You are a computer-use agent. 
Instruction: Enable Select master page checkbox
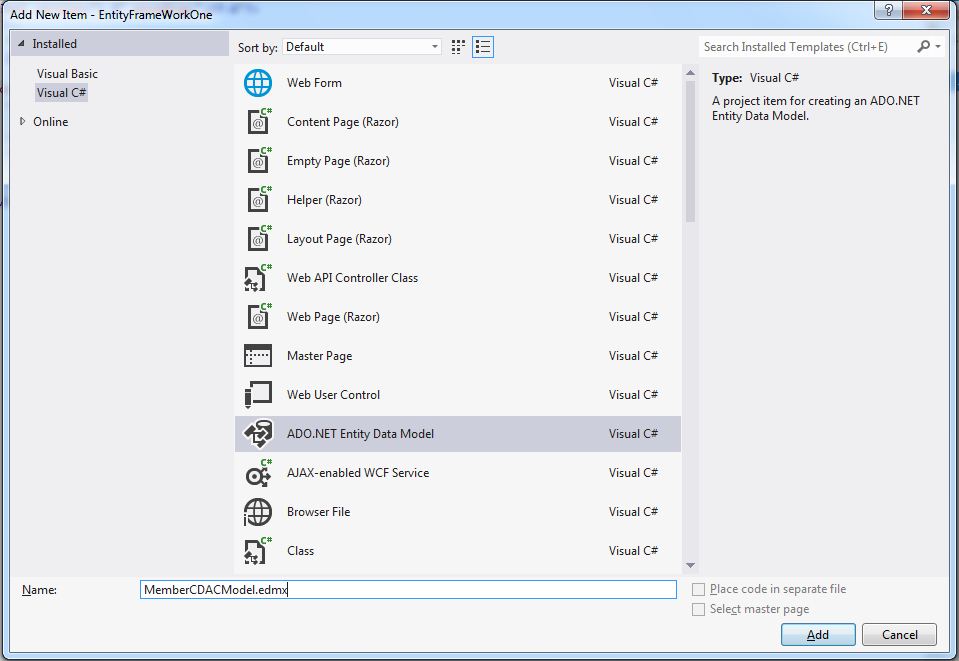click(x=698, y=610)
